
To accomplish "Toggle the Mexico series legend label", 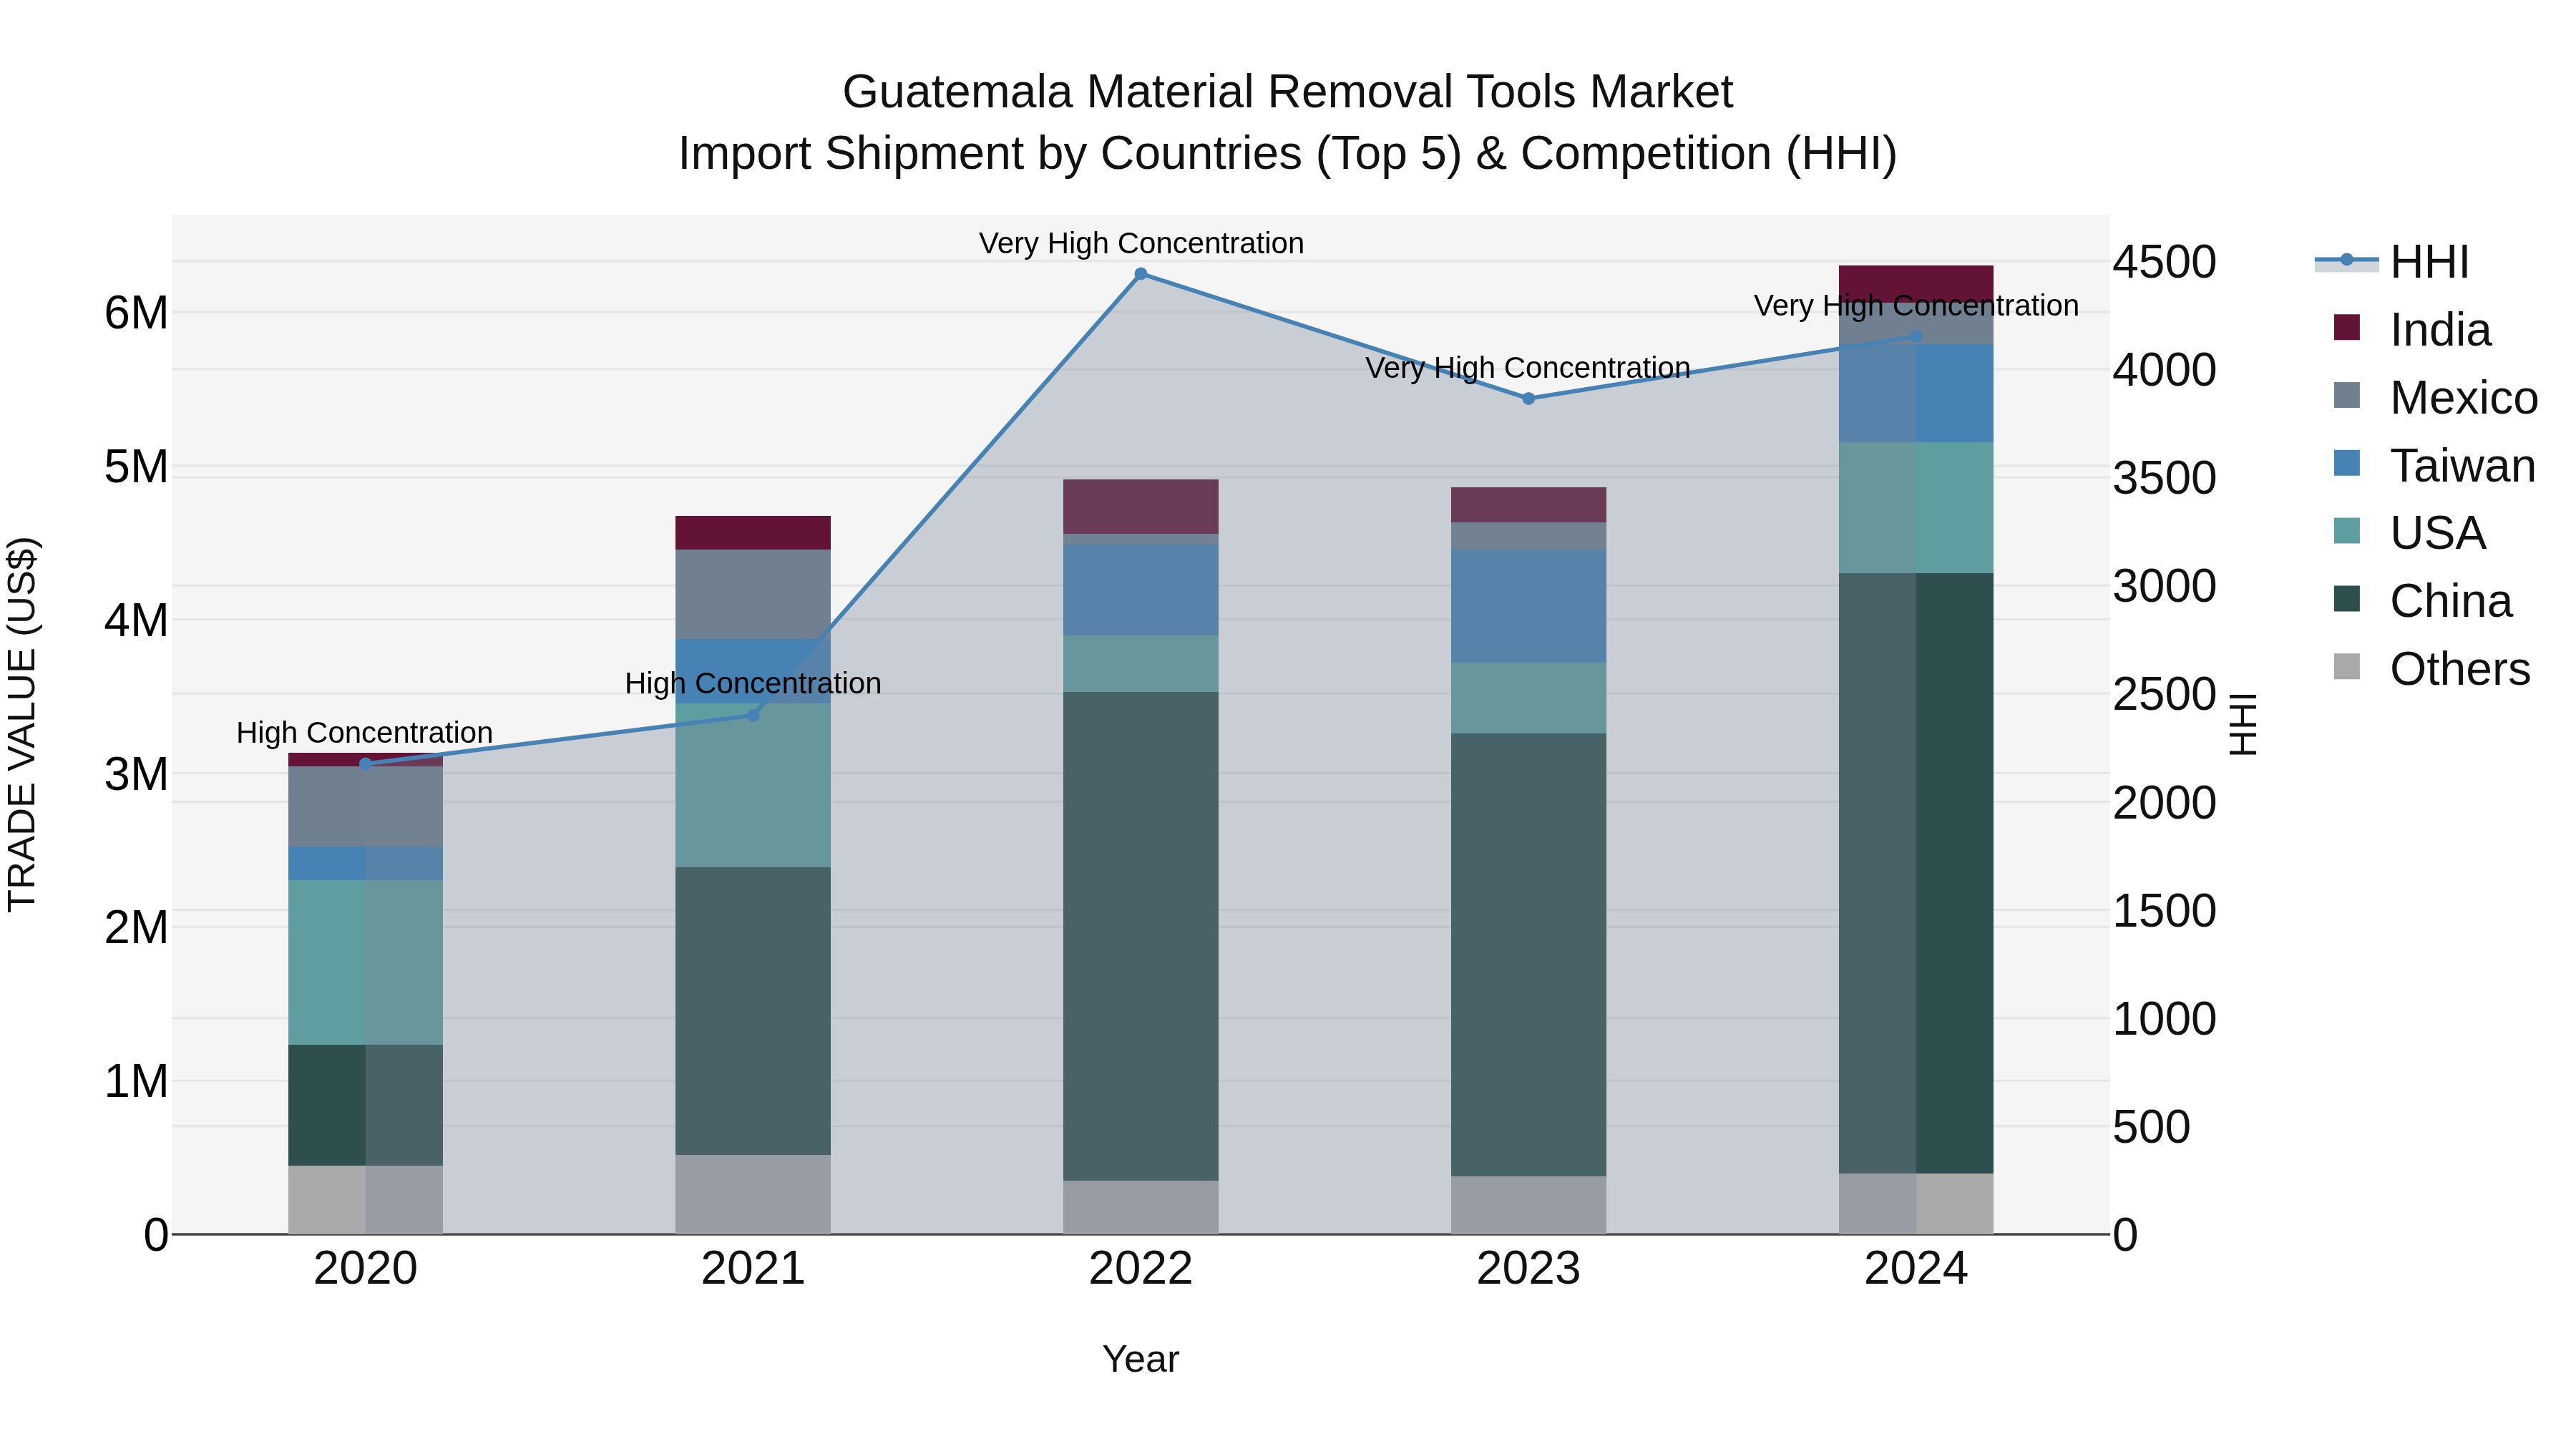I will tap(2463, 398).
